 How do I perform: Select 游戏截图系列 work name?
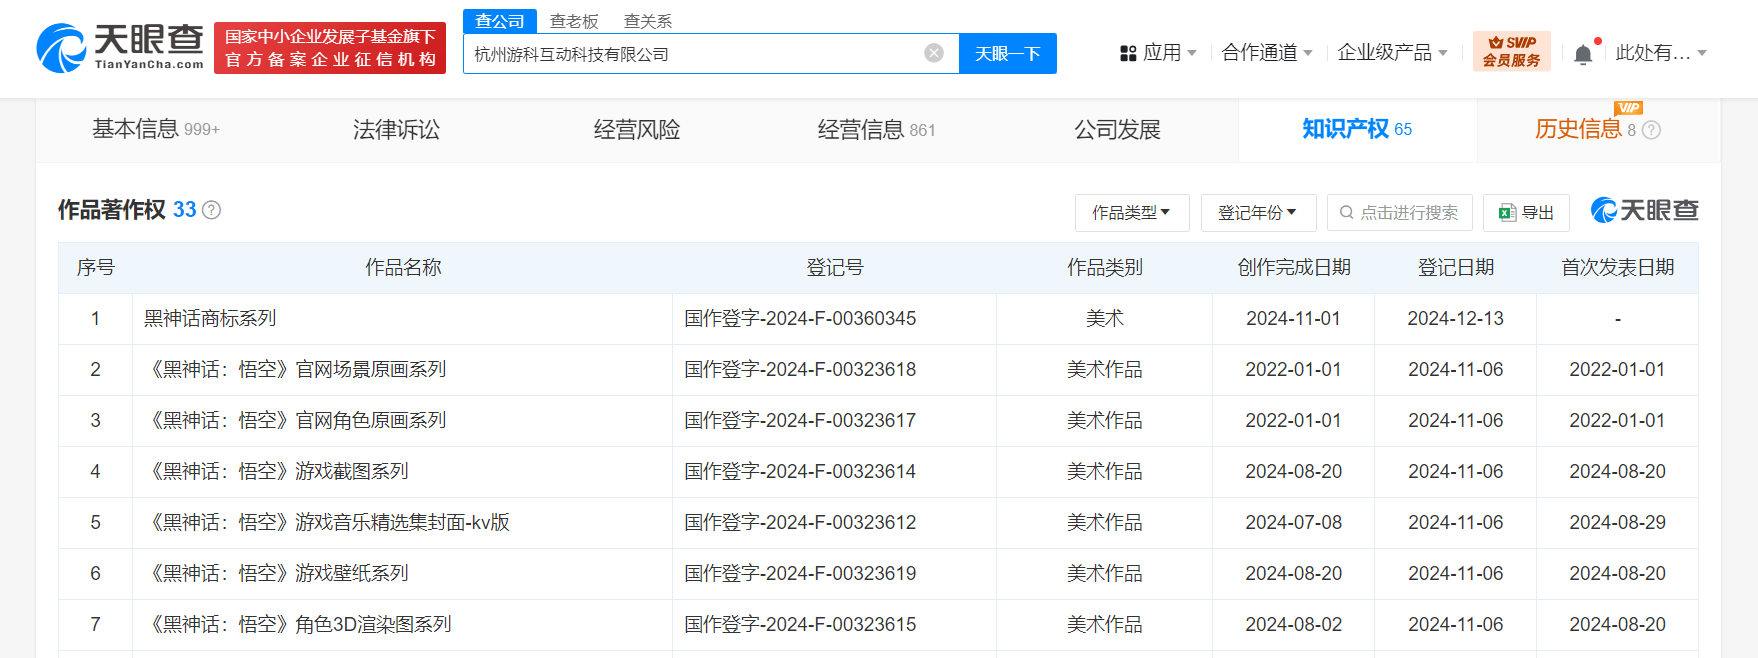pos(277,472)
